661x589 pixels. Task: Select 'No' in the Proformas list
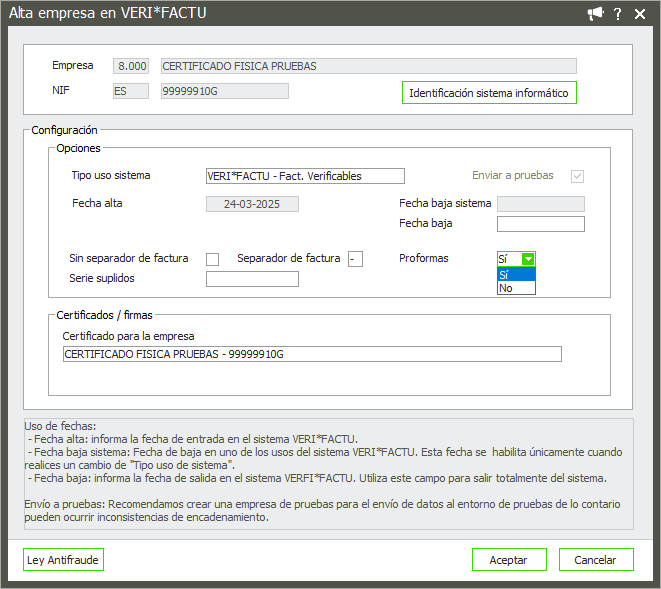click(516, 288)
